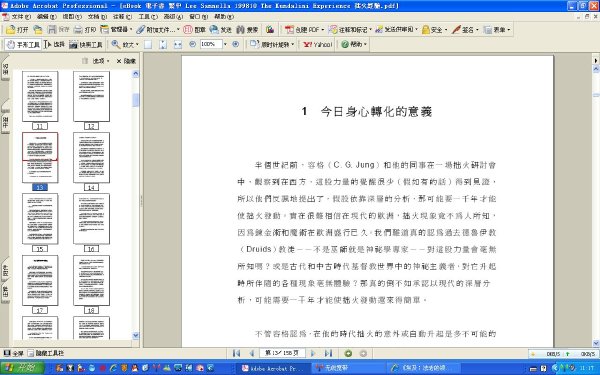Viewport: 600px width, 375px height.
Task: Select page 14 thumbnail
Action: (x=91, y=158)
